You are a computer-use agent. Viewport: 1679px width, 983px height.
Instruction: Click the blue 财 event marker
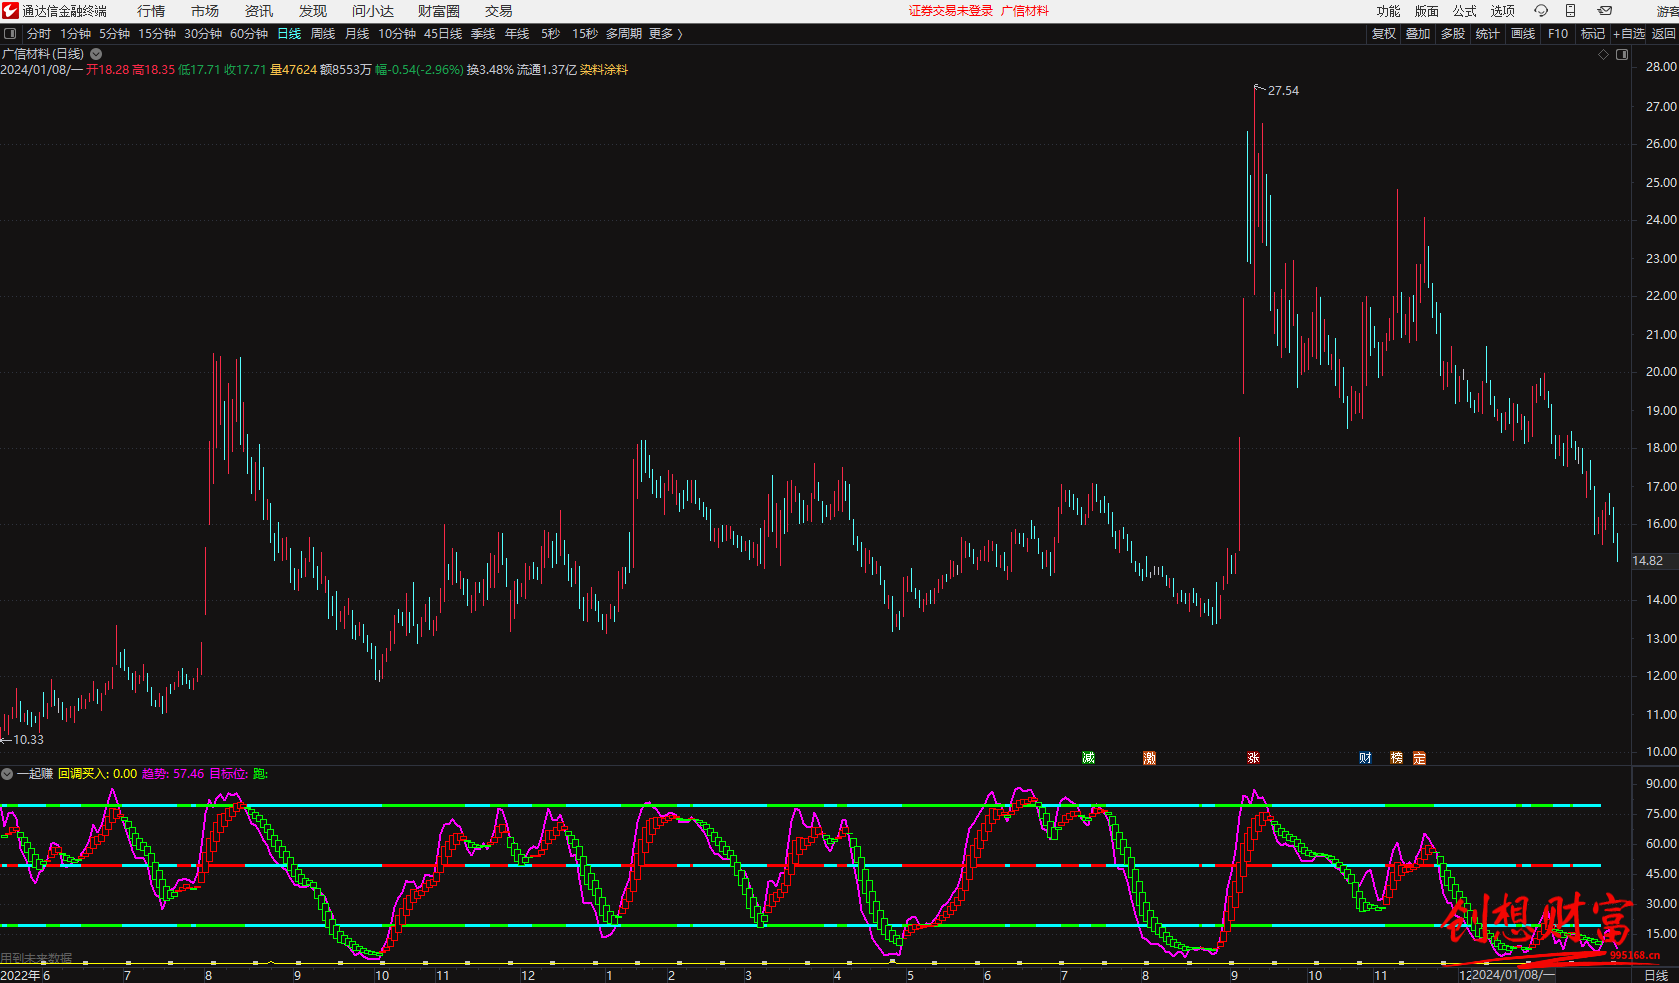[1366, 758]
